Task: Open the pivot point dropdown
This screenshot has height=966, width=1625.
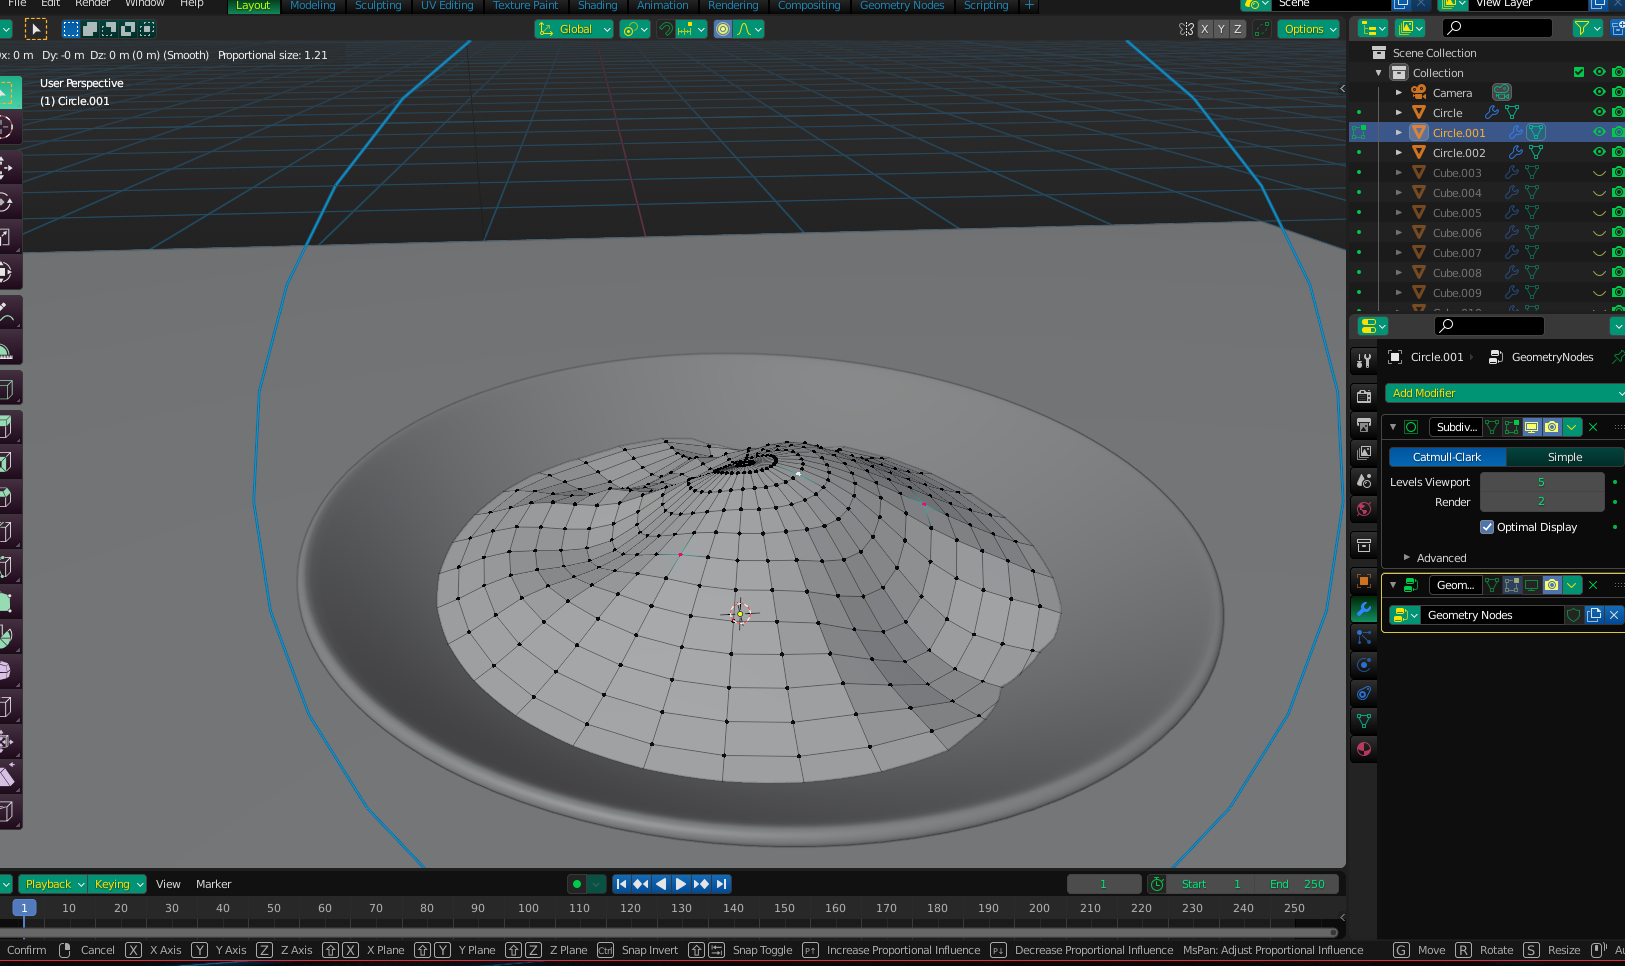Action: pyautogui.click(x=634, y=29)
